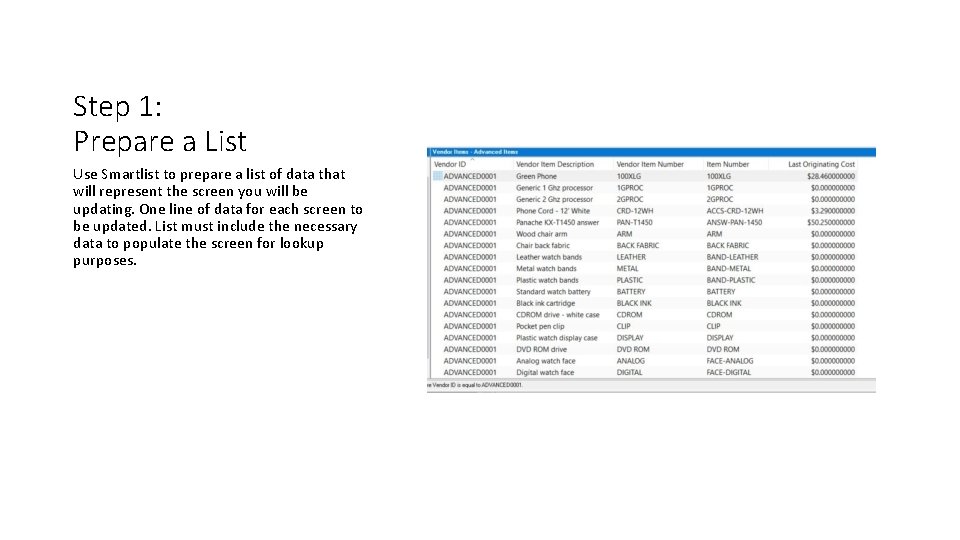Image resolution: width=960 pixels, height=540 pixels.
Task: Click the 'ANALOG' vendor item number cell
Action: click(x=630, y=361)
